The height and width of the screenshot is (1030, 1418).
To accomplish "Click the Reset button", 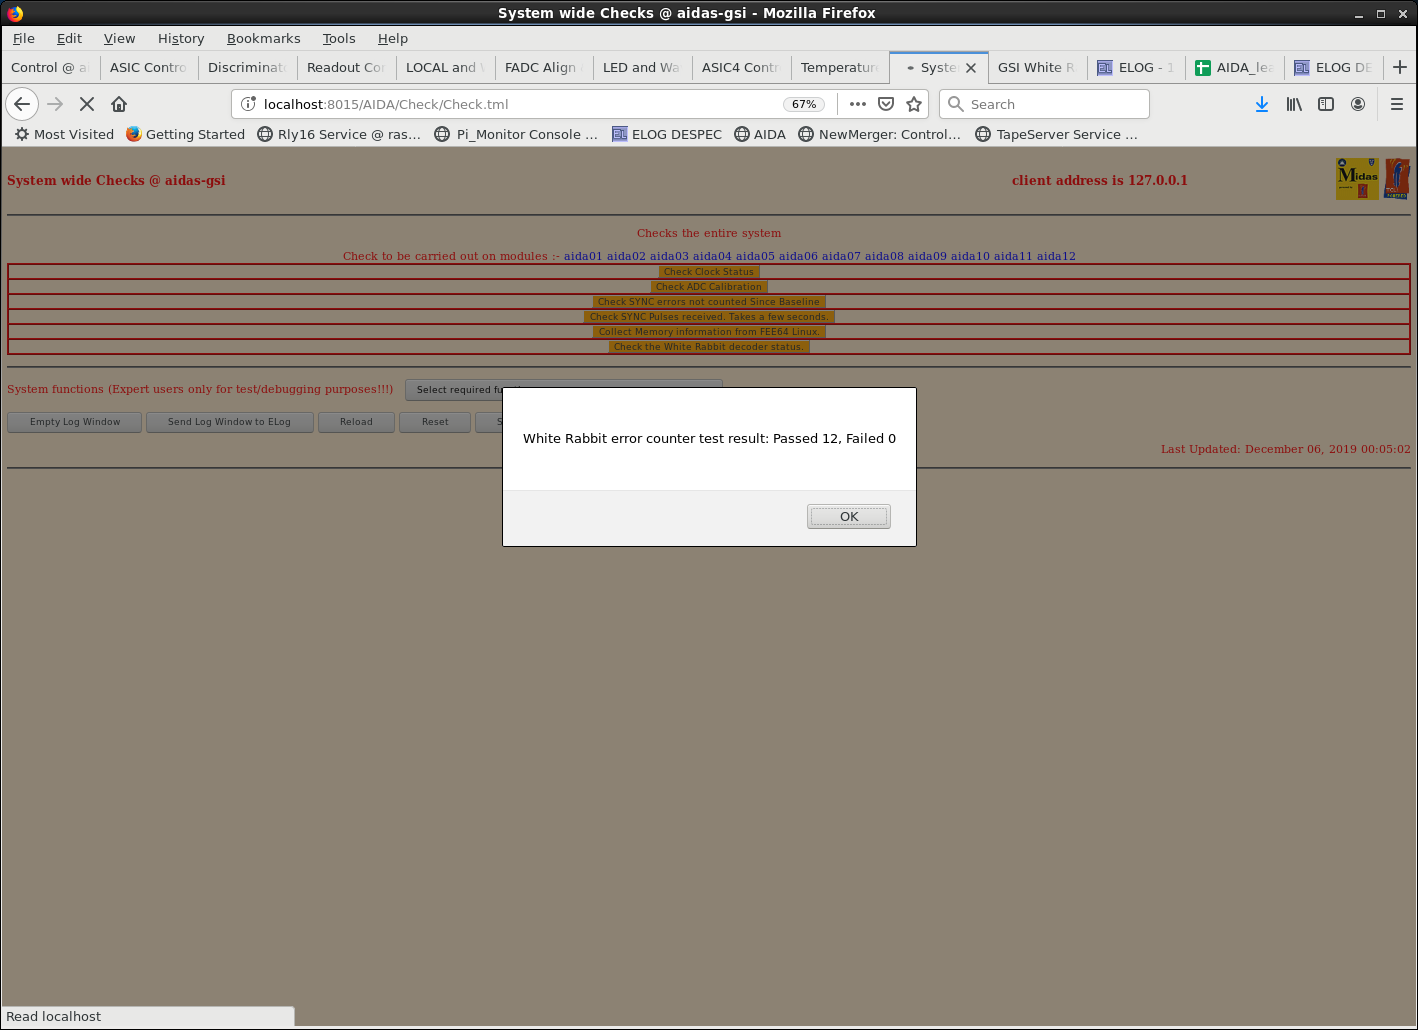I will 435,422.
